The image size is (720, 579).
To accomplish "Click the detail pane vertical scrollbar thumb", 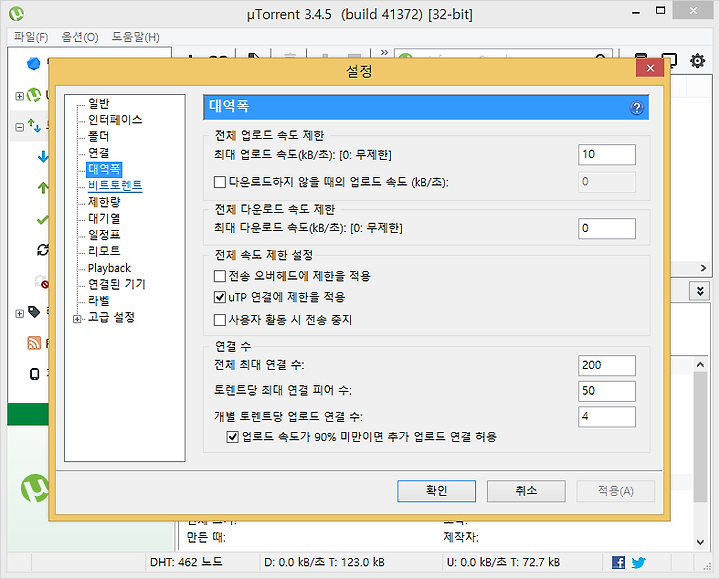I will click(700, 437).
